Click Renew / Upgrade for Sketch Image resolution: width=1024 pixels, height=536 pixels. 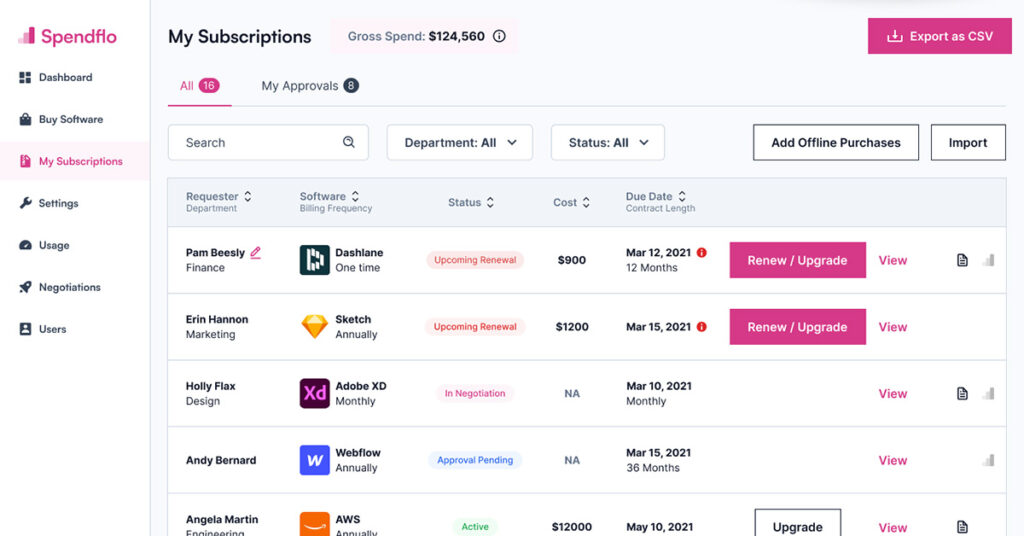pos(797,327)
